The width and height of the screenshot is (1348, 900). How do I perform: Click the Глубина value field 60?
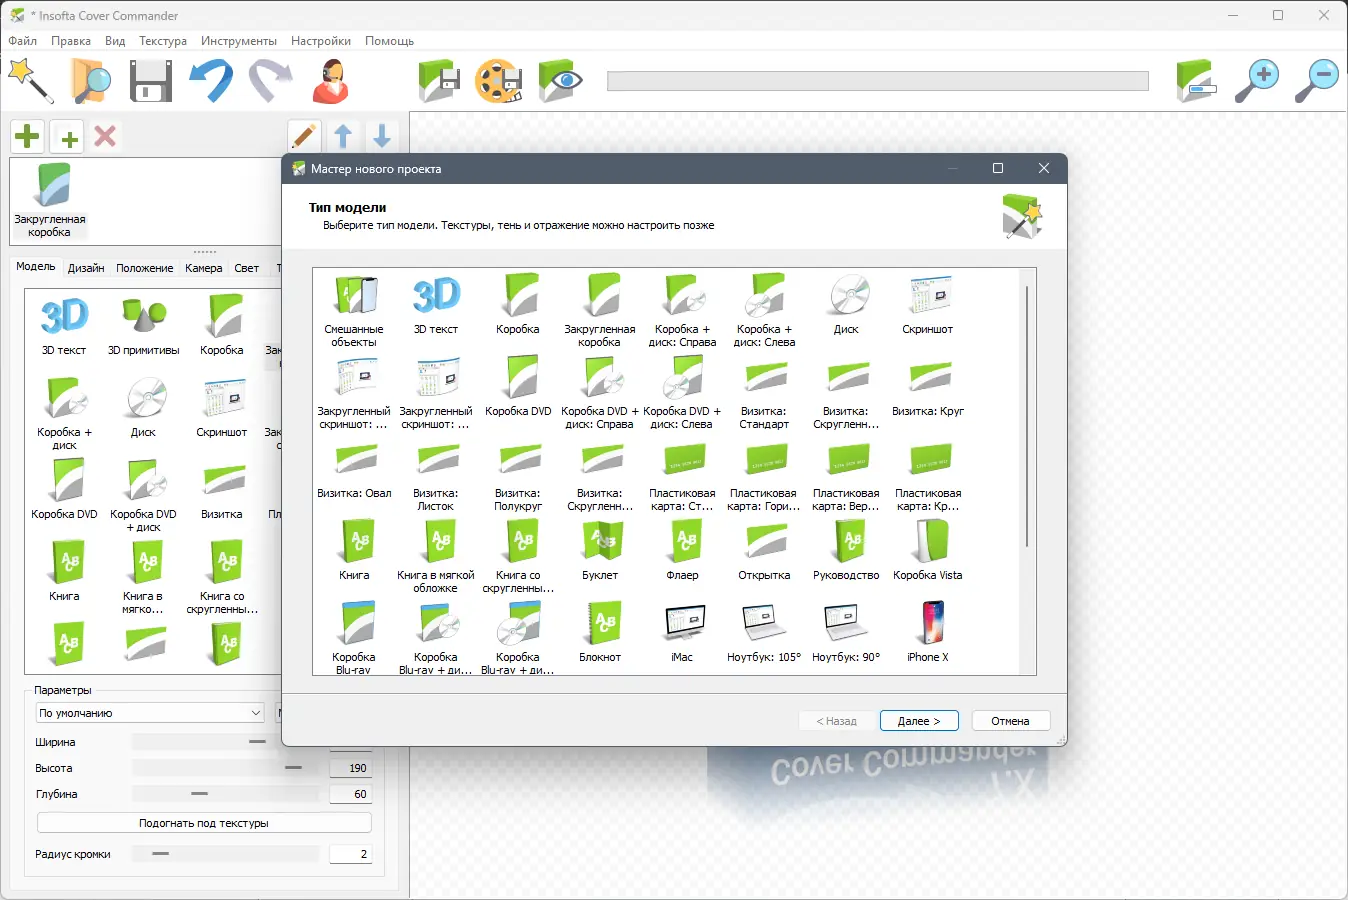pyautogui.click(x=351, y=794)
